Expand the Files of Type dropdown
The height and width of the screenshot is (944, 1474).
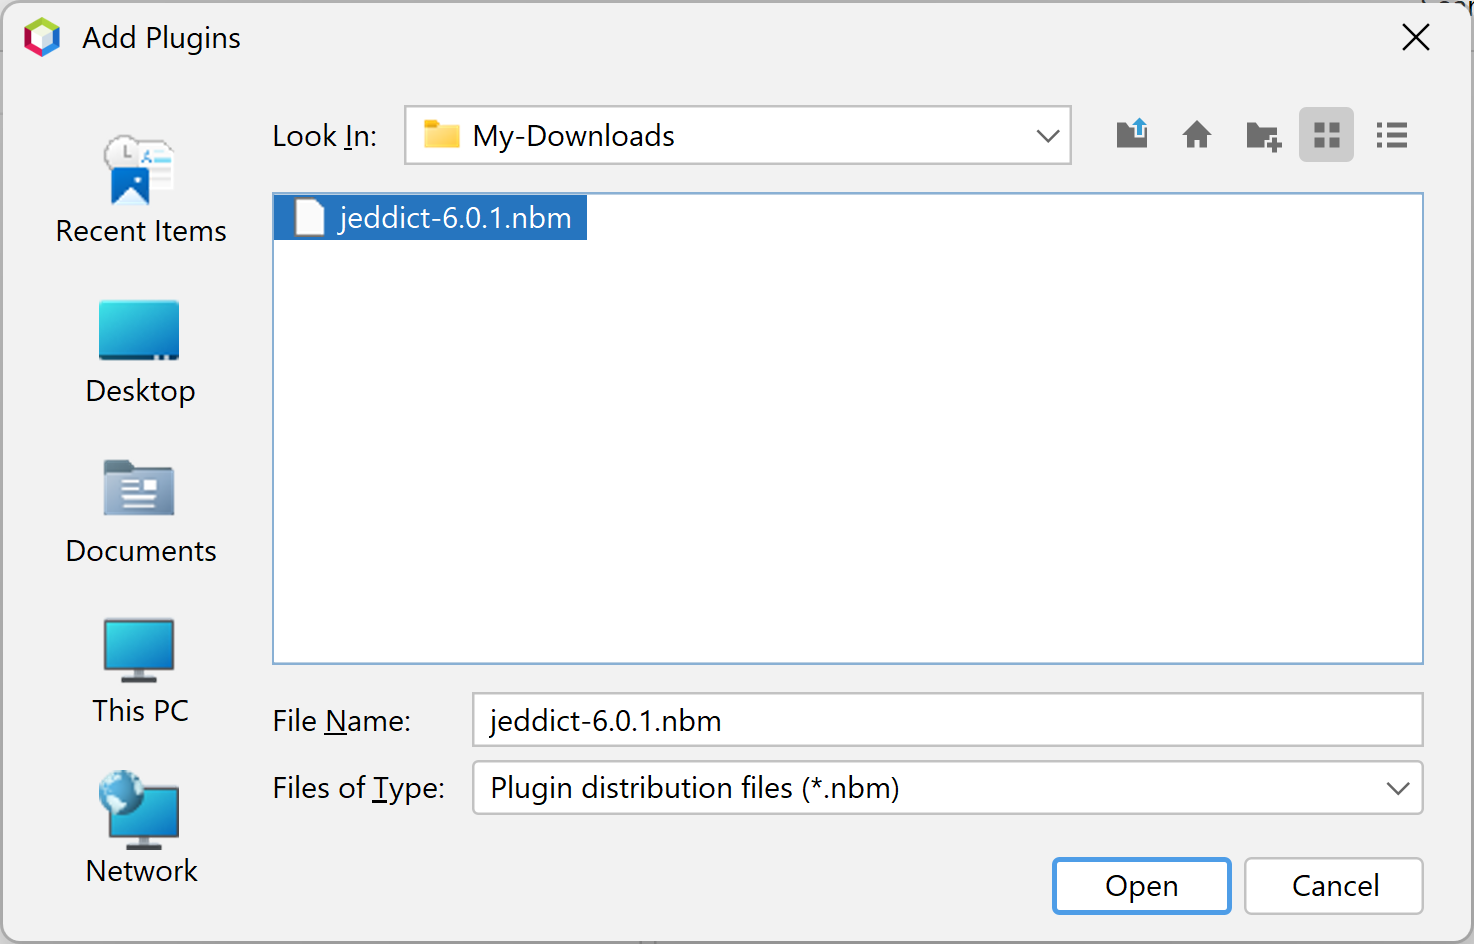coord(1397,788)
